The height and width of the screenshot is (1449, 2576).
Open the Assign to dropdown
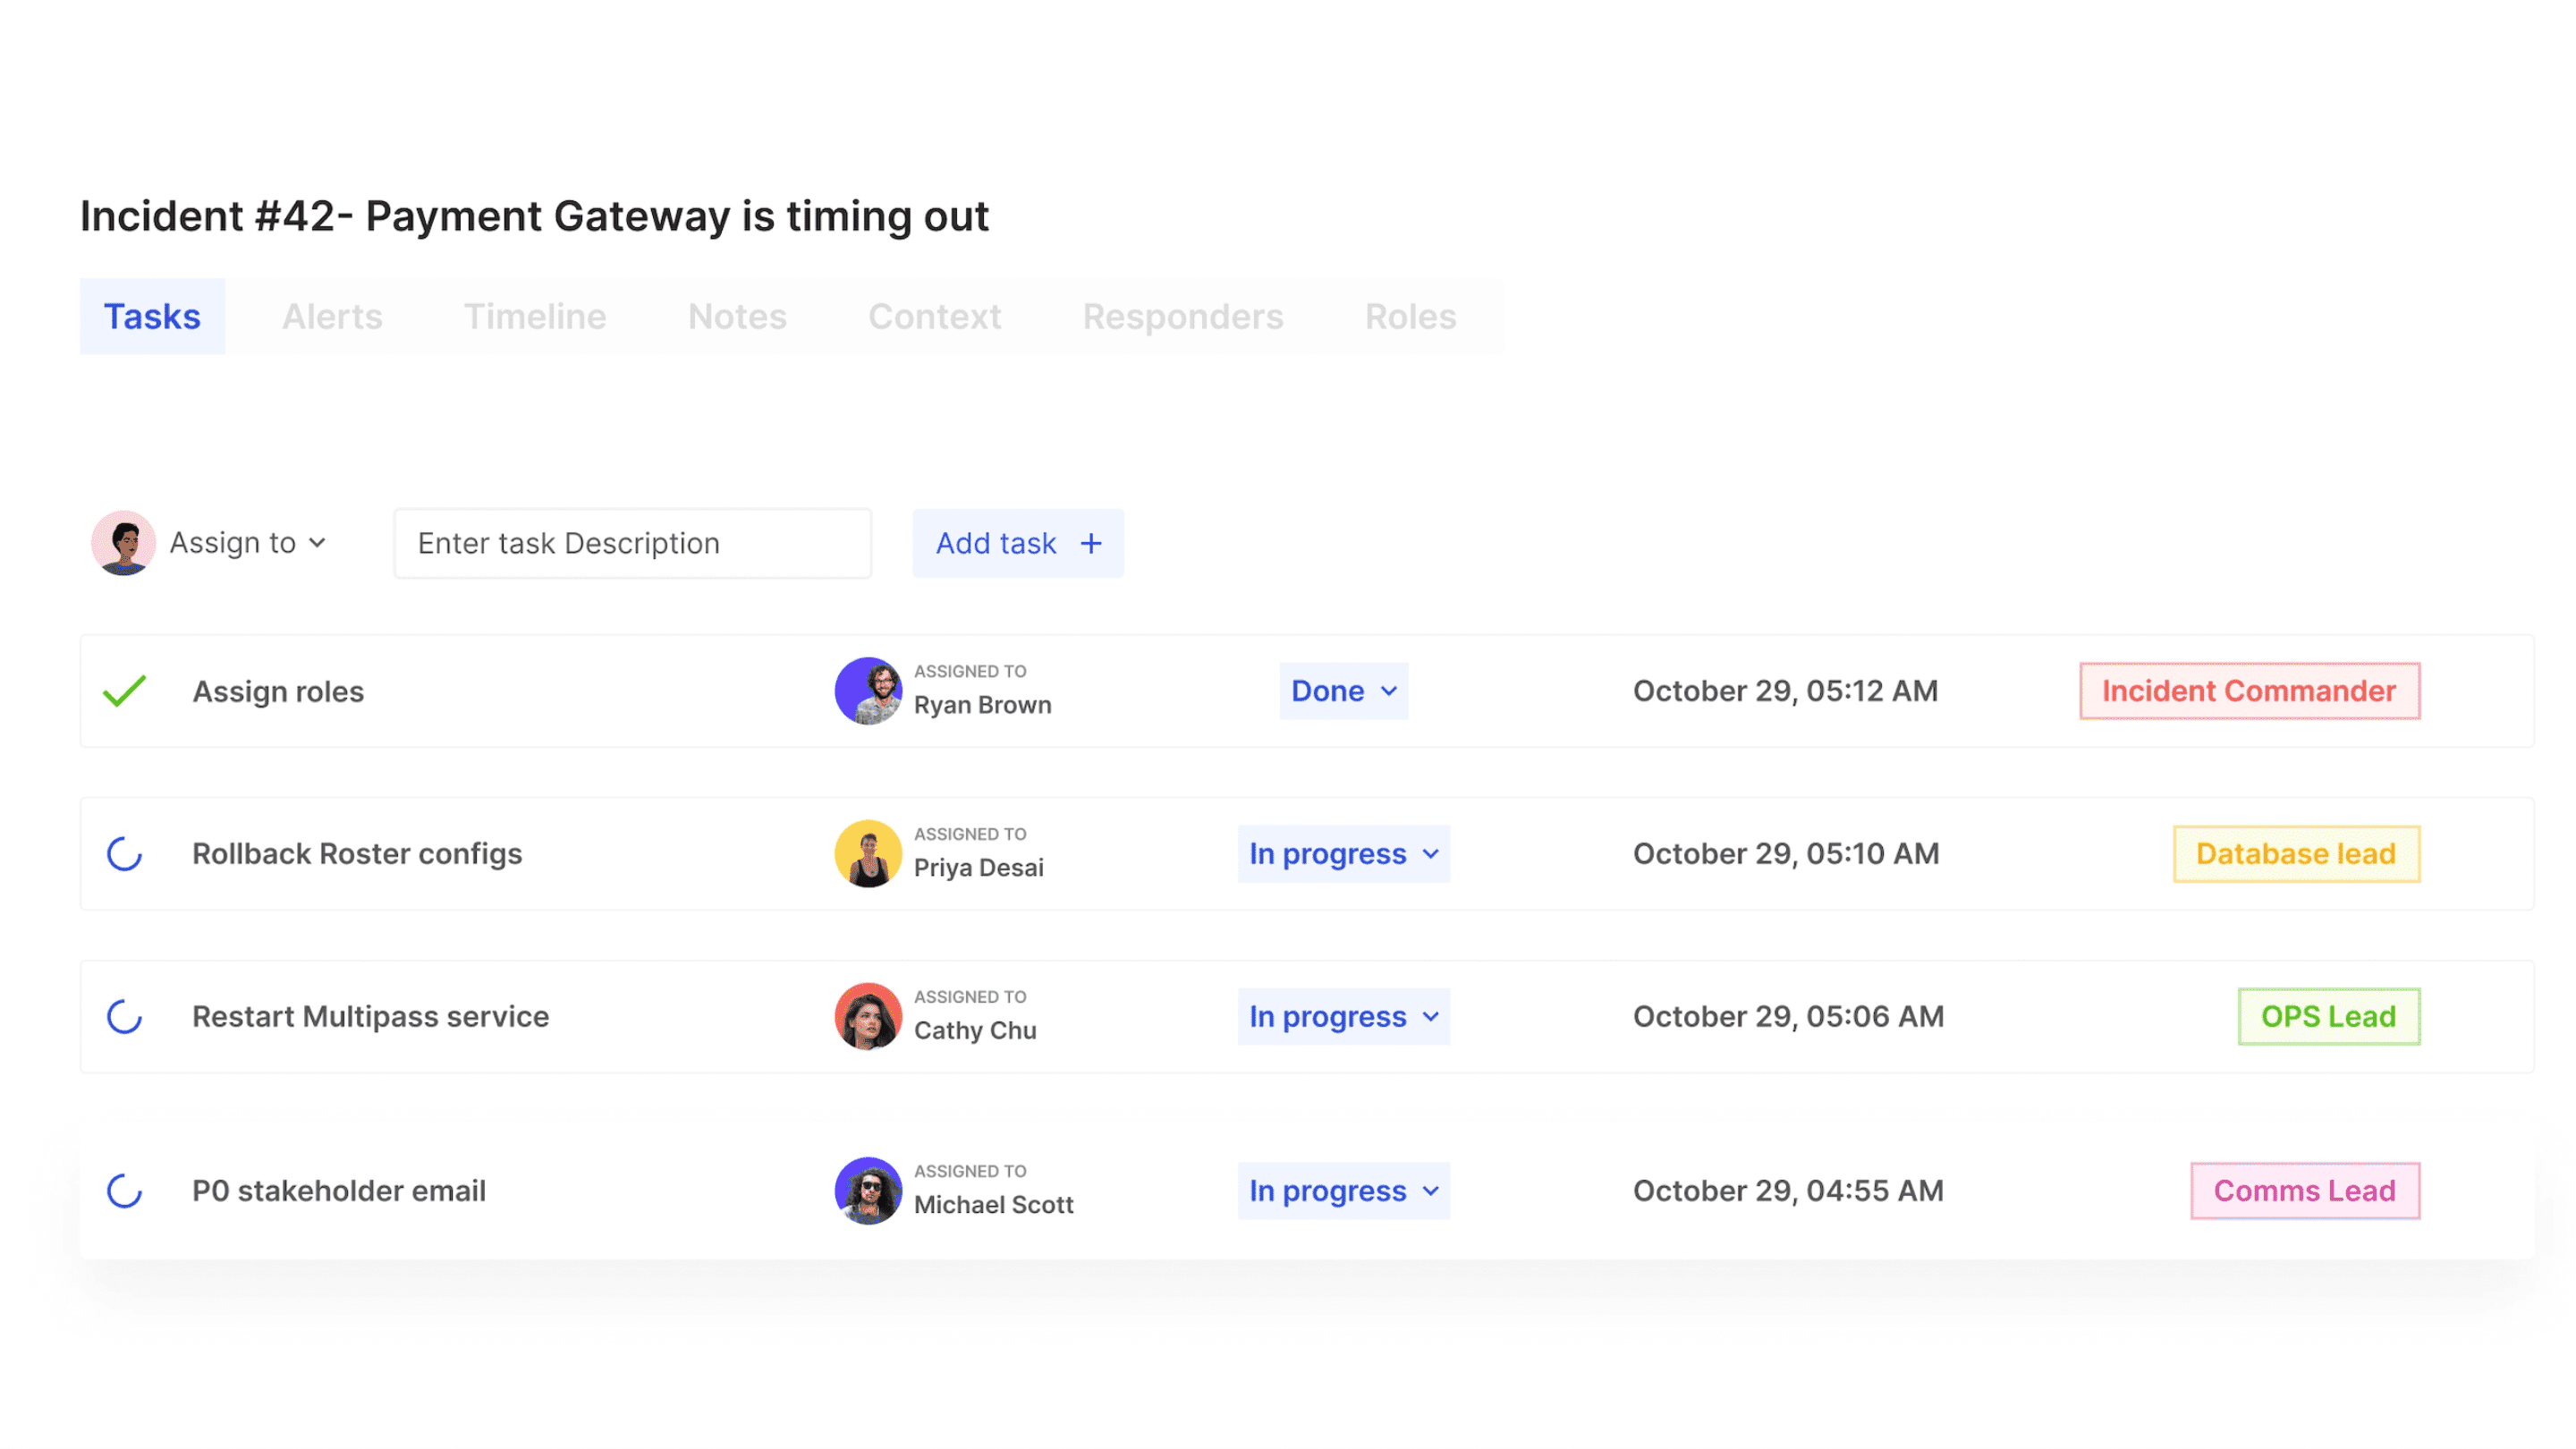pyautogui.click(x=247, y=543)
